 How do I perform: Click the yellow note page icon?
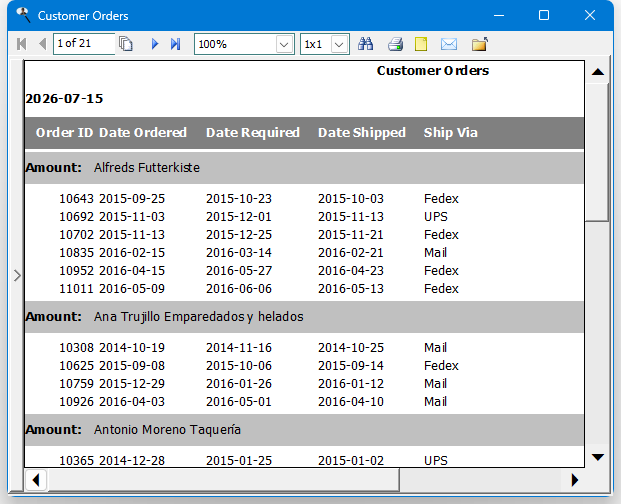[x=421, y=44]
